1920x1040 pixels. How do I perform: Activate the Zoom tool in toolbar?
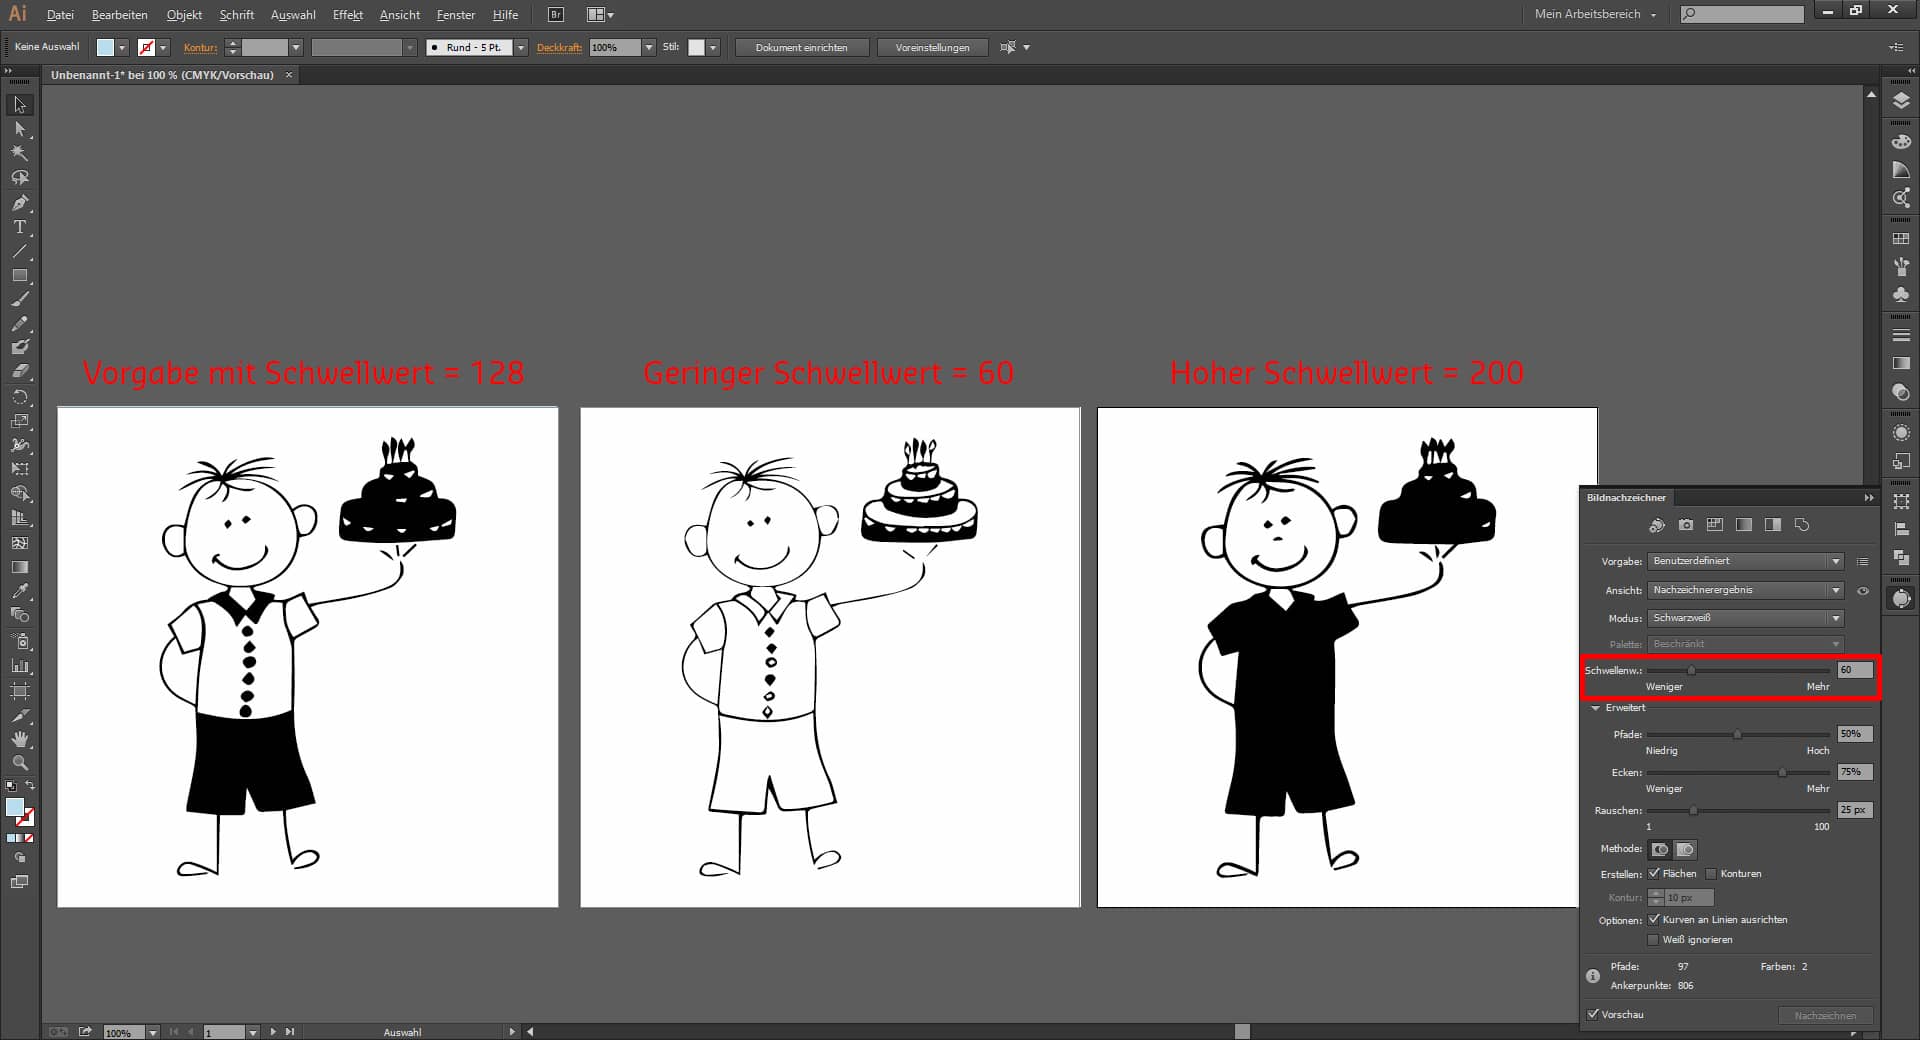coord(20,763)
